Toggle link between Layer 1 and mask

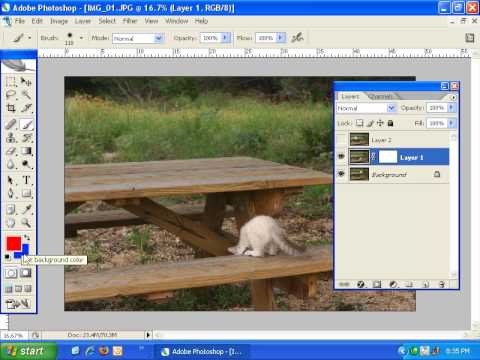374,157
